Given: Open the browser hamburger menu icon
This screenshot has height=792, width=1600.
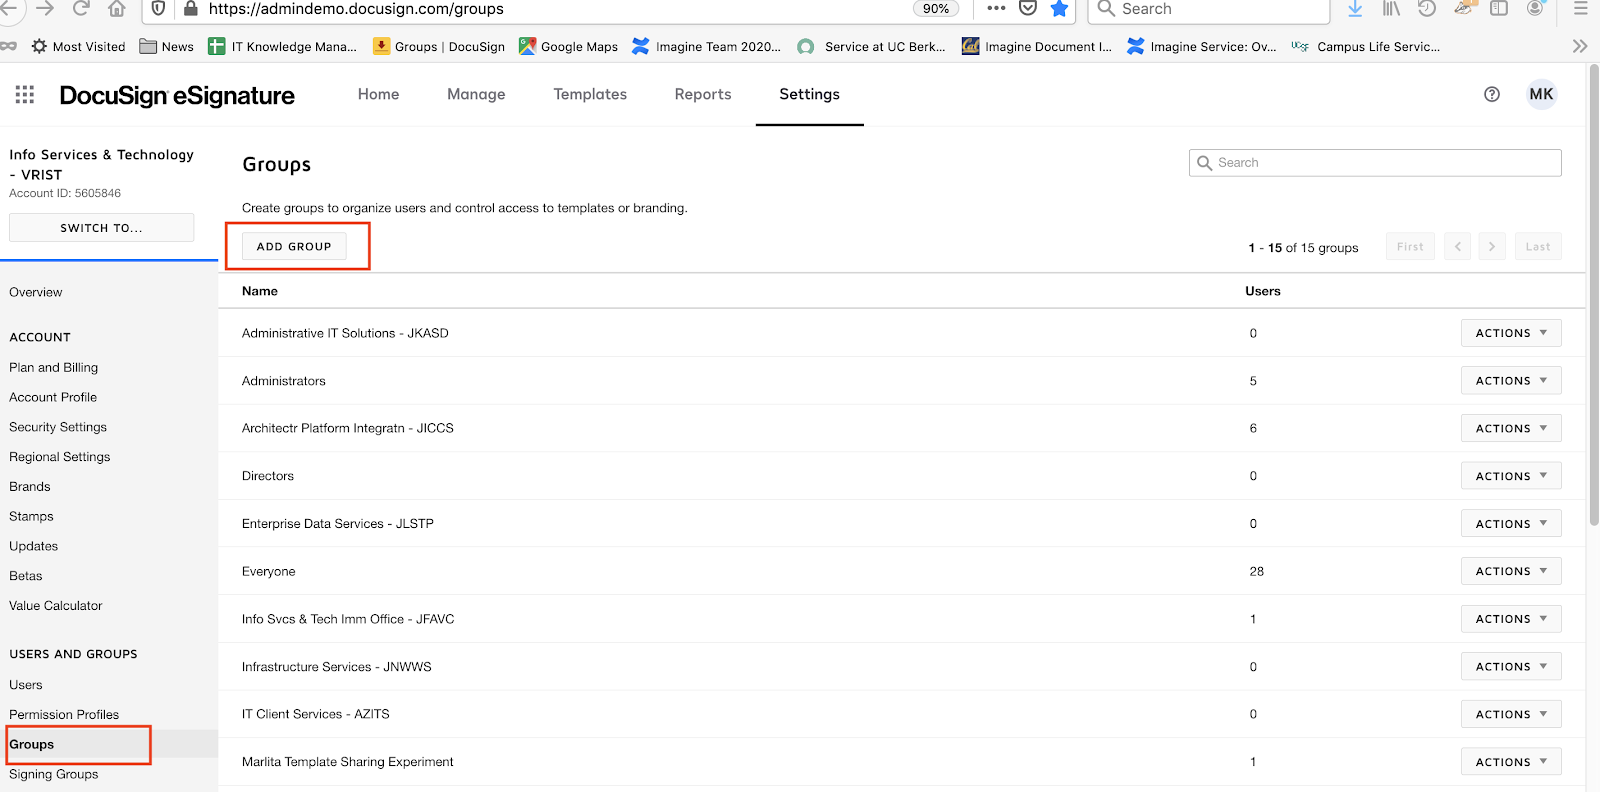Looking at the screenshot, I should (x=1581, y=9).
